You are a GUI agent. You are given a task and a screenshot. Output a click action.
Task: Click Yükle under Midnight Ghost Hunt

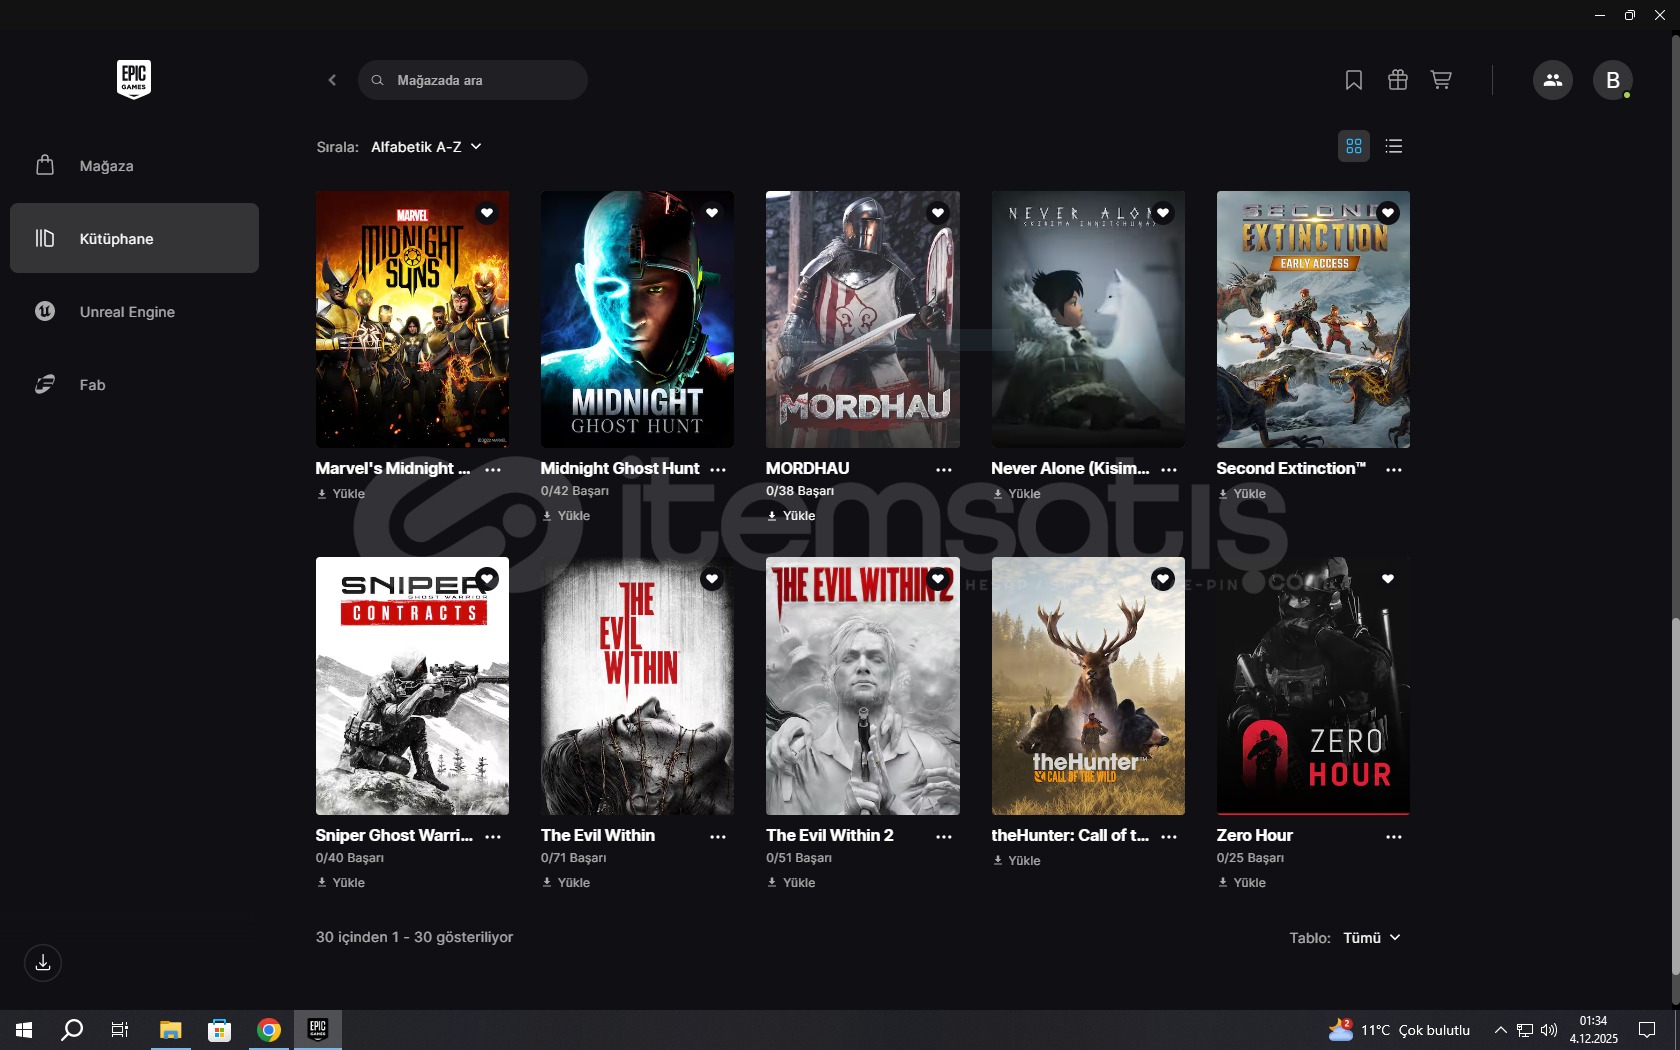(x=566, y=516)
